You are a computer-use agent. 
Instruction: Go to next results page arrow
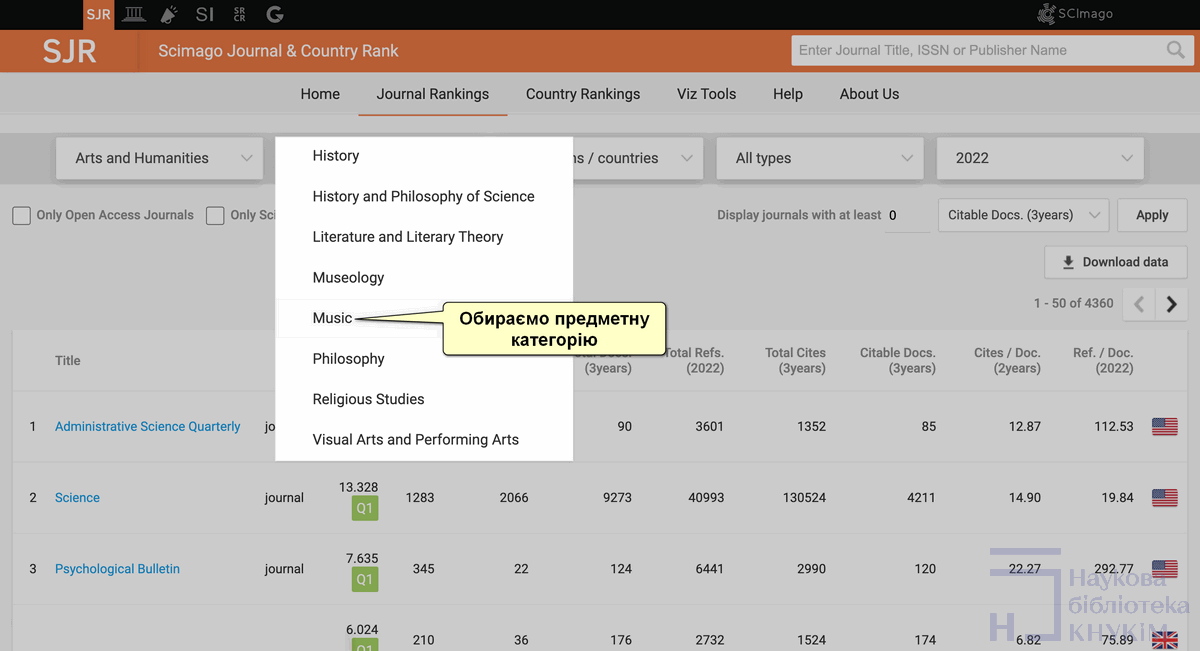pos(1171,304)
